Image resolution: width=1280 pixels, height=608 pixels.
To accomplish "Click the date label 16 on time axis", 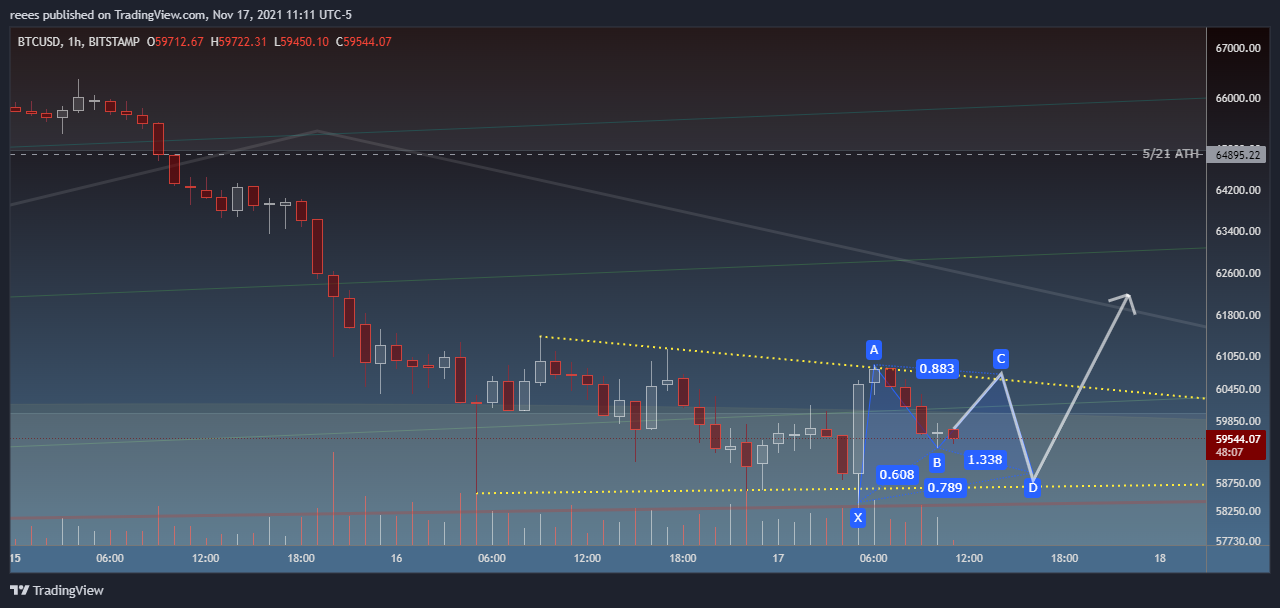I will pyautogui.click(x=396, y=558).
